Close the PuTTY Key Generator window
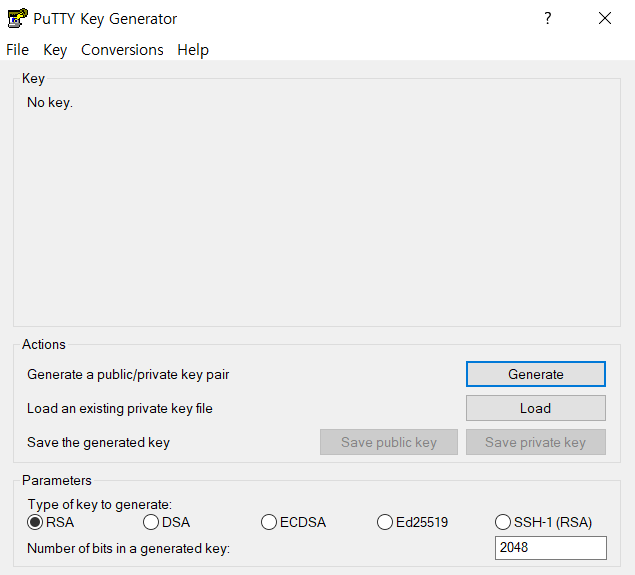Screen dimensions: 635x575 pyautogui.click(x=605, y=18)
